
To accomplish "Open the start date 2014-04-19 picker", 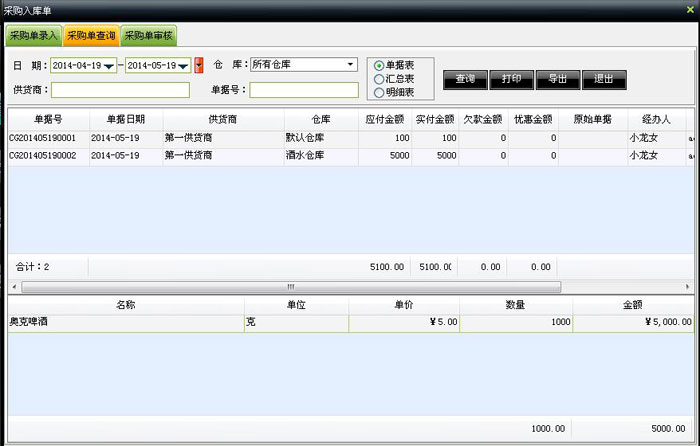I will click(x=109, y=66).
